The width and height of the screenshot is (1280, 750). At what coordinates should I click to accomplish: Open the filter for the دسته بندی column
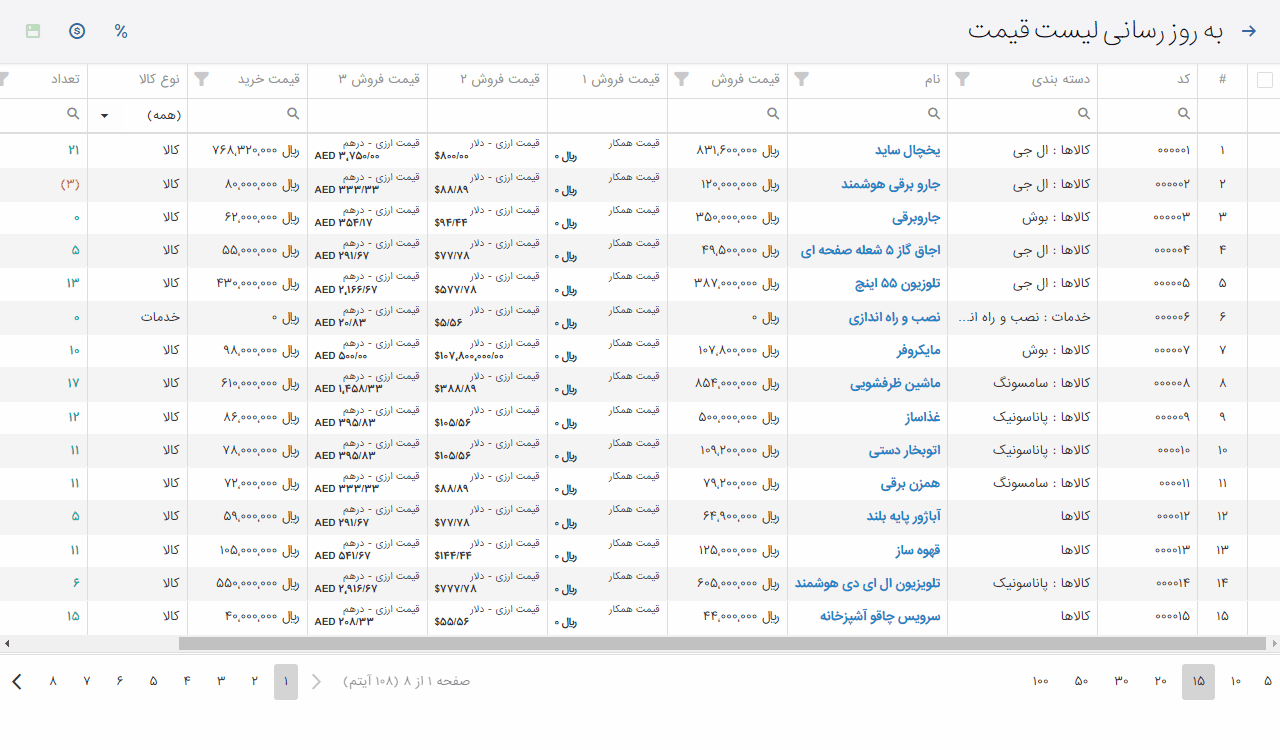962,80
